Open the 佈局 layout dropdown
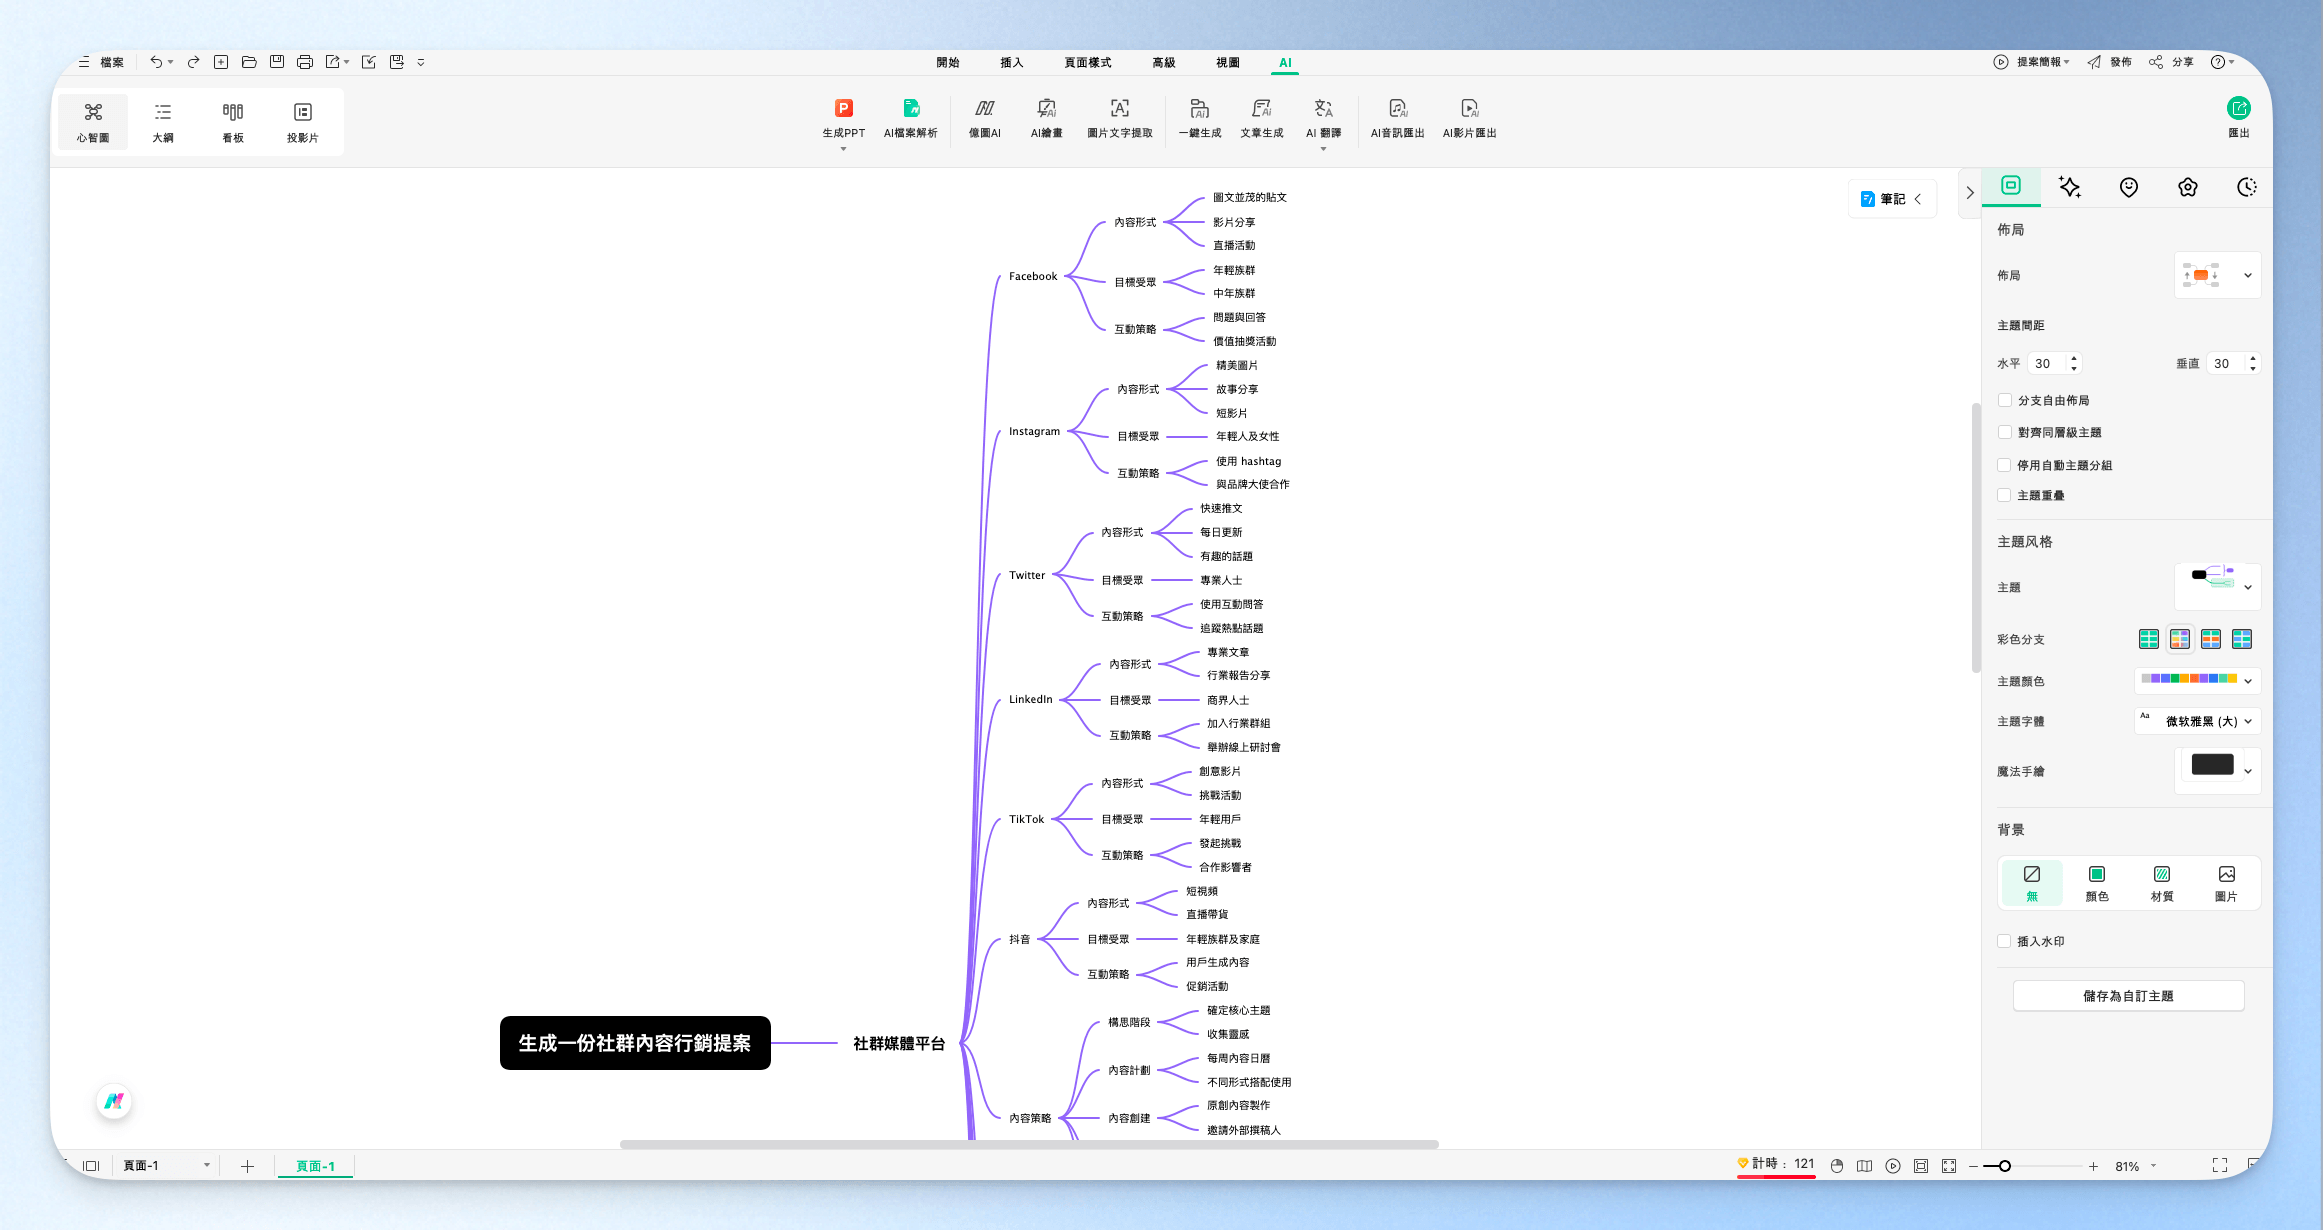Image resolution: width=2323 pixels, height=1230 pixels. 2217,275
